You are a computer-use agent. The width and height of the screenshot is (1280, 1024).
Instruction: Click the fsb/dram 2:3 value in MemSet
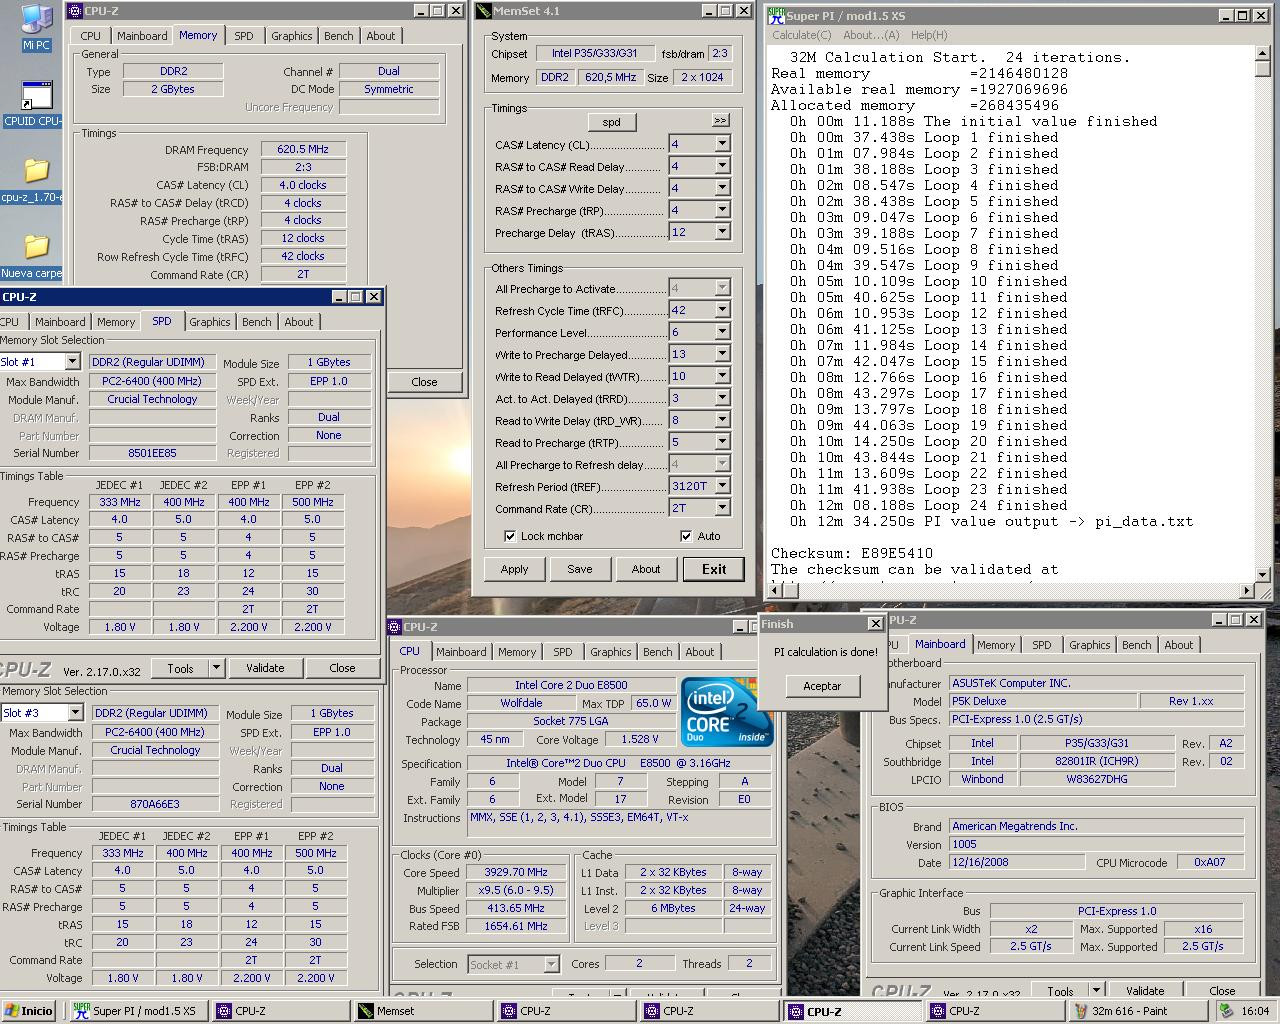coord(720,53)
